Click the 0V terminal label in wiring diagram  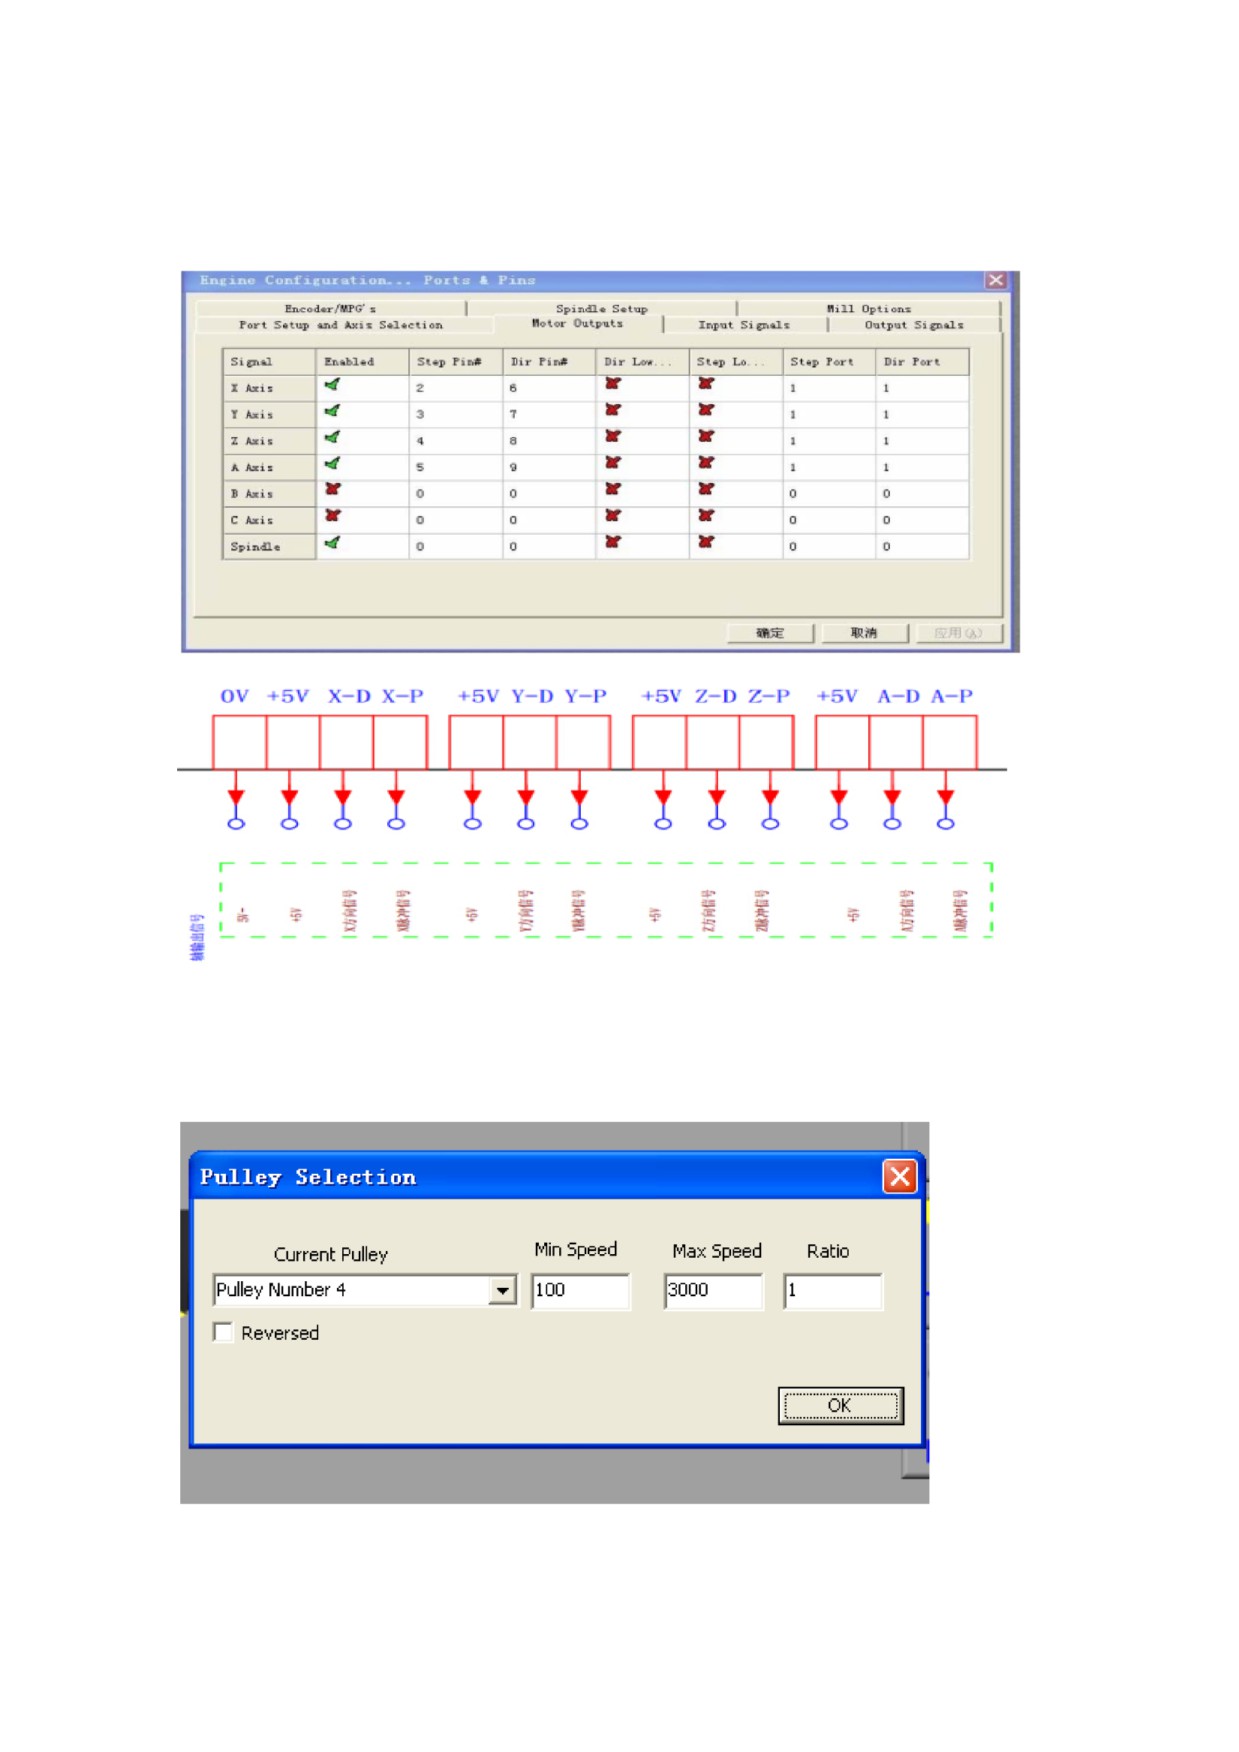pos(234,696)
